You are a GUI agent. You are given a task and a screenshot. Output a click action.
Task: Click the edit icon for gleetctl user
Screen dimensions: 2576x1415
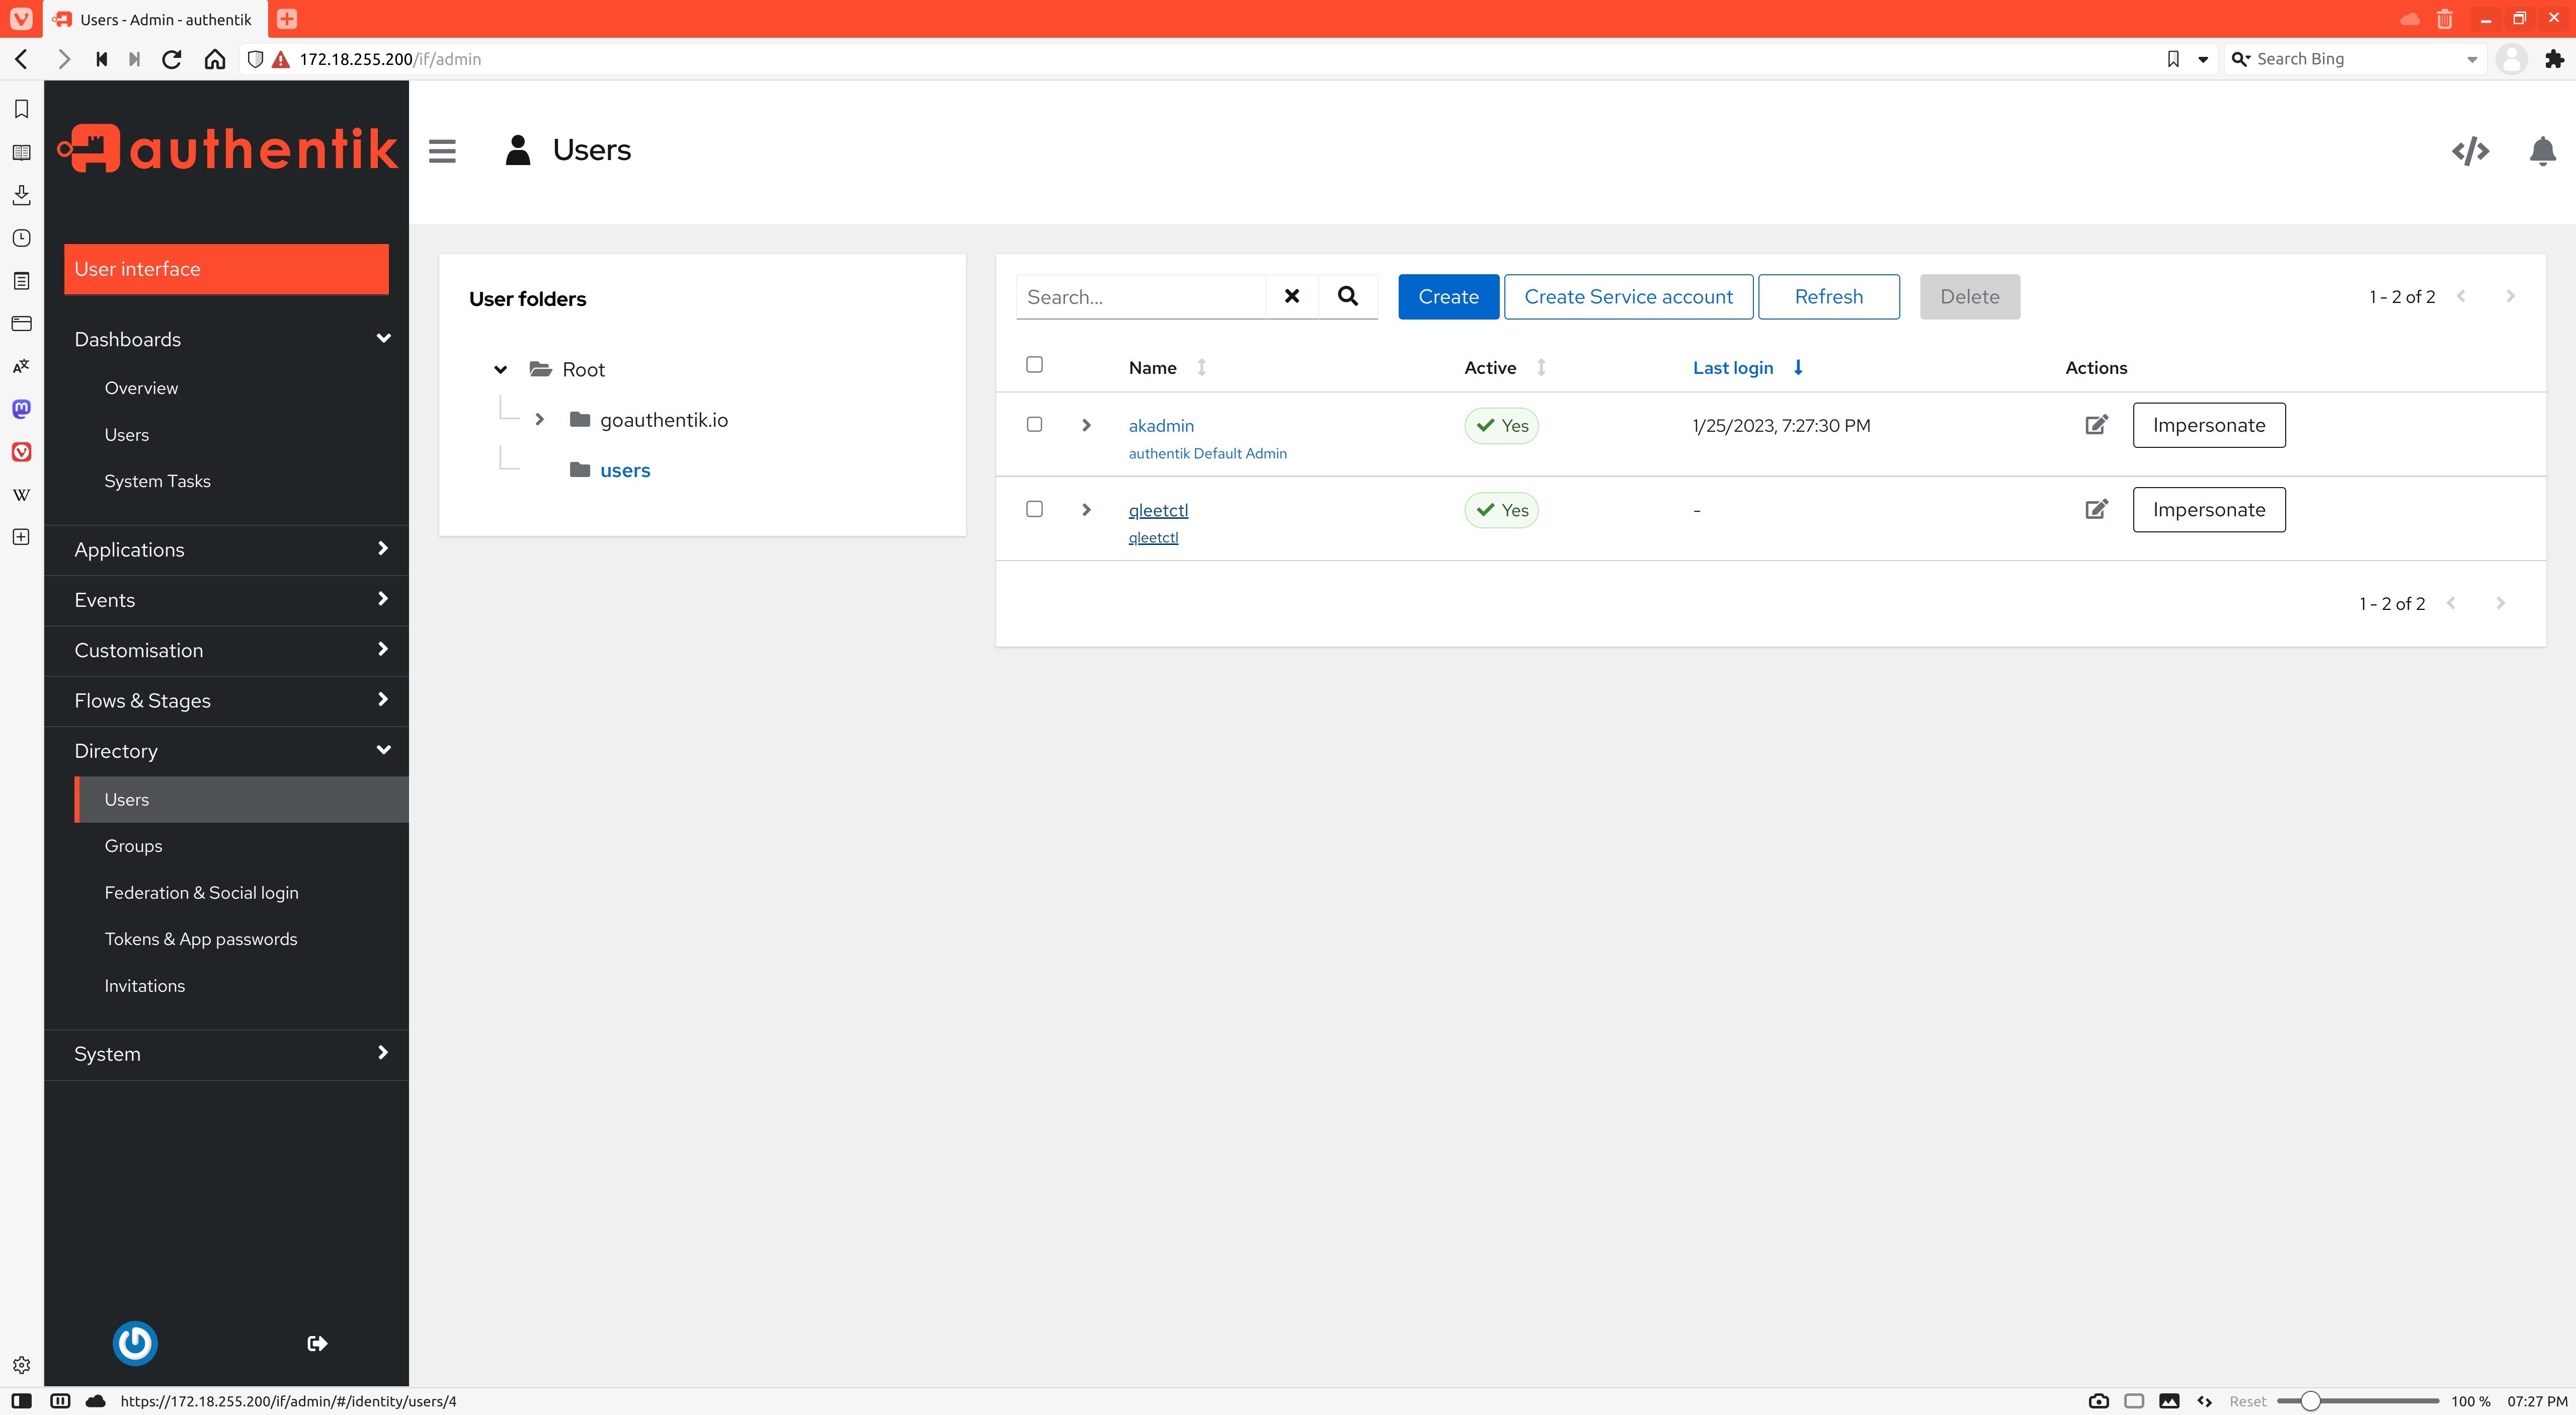pos(2097,509)
